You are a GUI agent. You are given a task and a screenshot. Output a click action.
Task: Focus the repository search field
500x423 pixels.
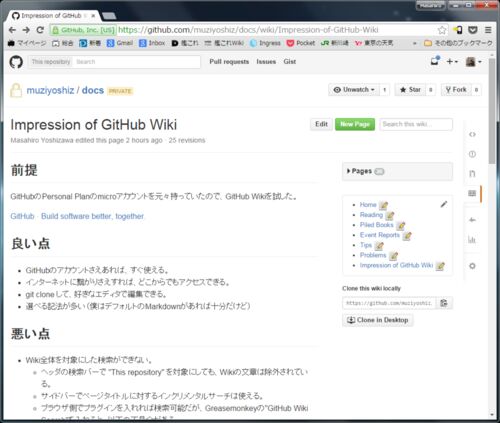[137, 62]
